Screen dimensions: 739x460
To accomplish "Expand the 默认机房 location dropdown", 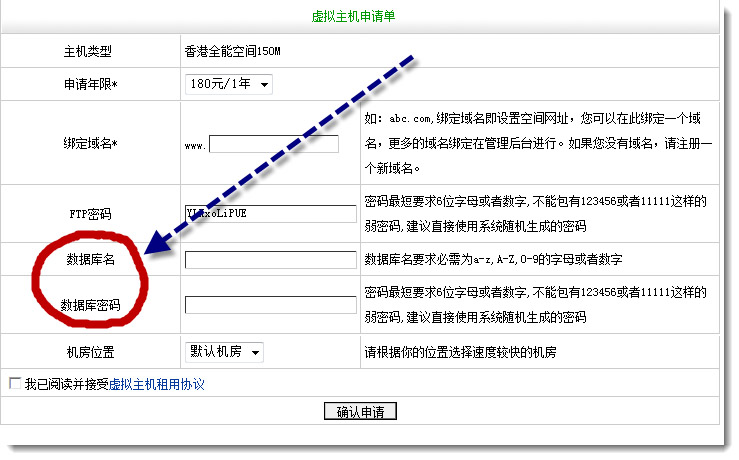I will (225, 352).
